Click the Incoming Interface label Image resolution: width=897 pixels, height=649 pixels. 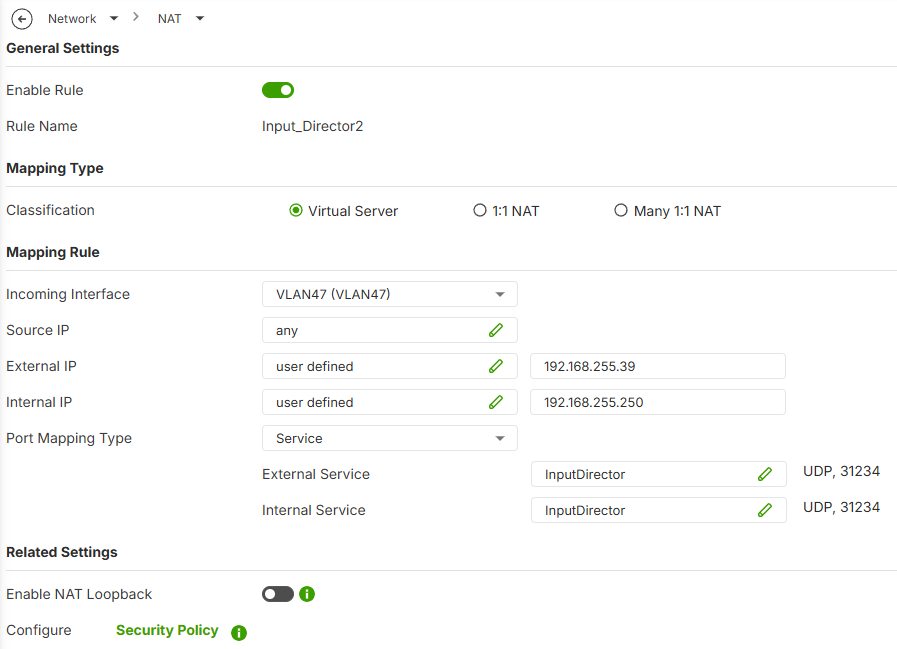tap(68, 294)
